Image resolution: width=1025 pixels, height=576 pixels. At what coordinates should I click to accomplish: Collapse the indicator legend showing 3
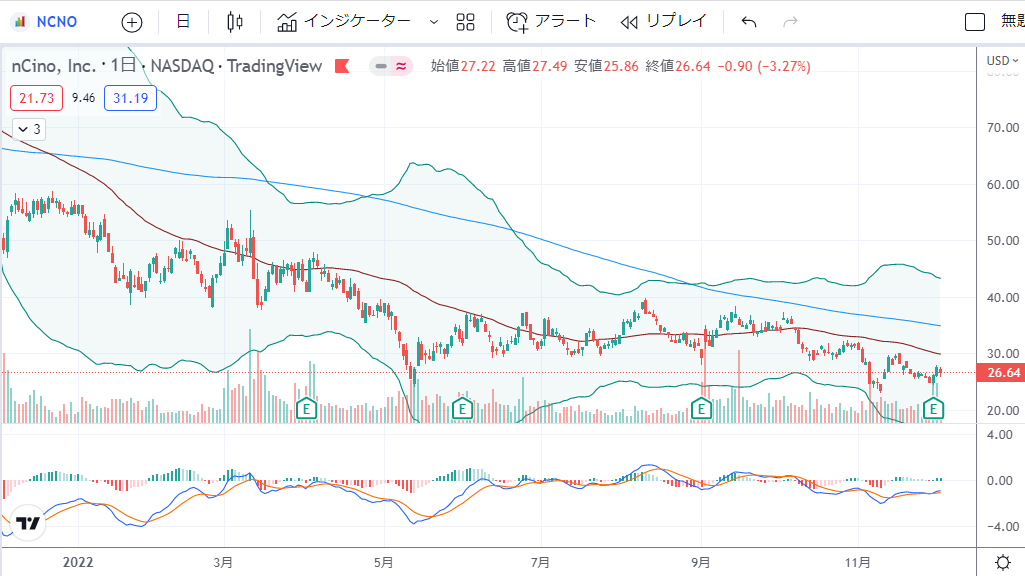(x=29, y=129)
